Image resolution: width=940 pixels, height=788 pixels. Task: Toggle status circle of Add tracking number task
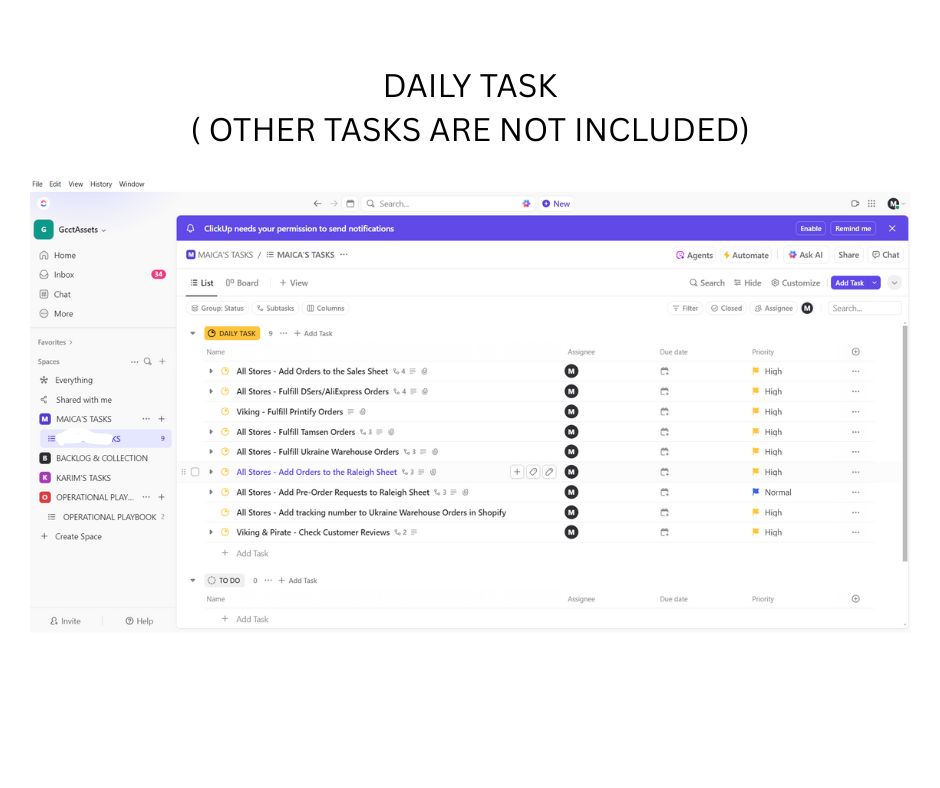(x=225, y=513)
